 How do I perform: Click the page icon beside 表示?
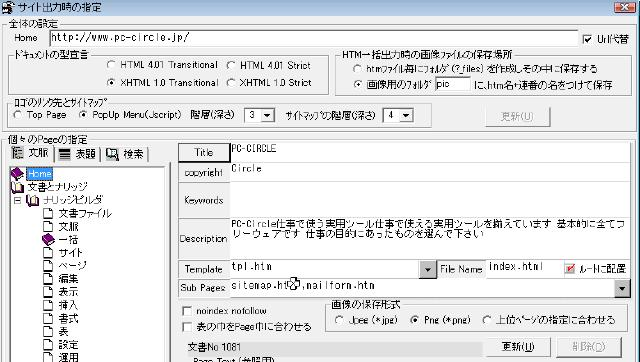coord(48,292)
